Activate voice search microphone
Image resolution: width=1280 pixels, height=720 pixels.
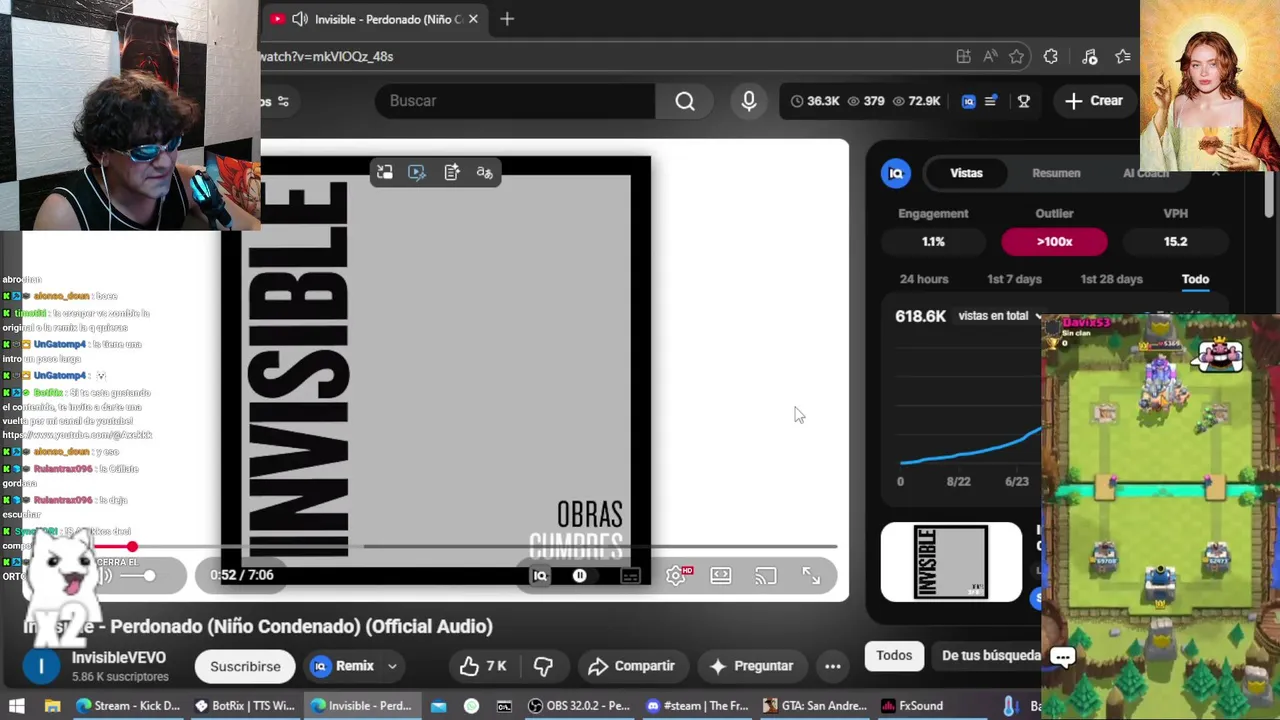pos(748,101)
